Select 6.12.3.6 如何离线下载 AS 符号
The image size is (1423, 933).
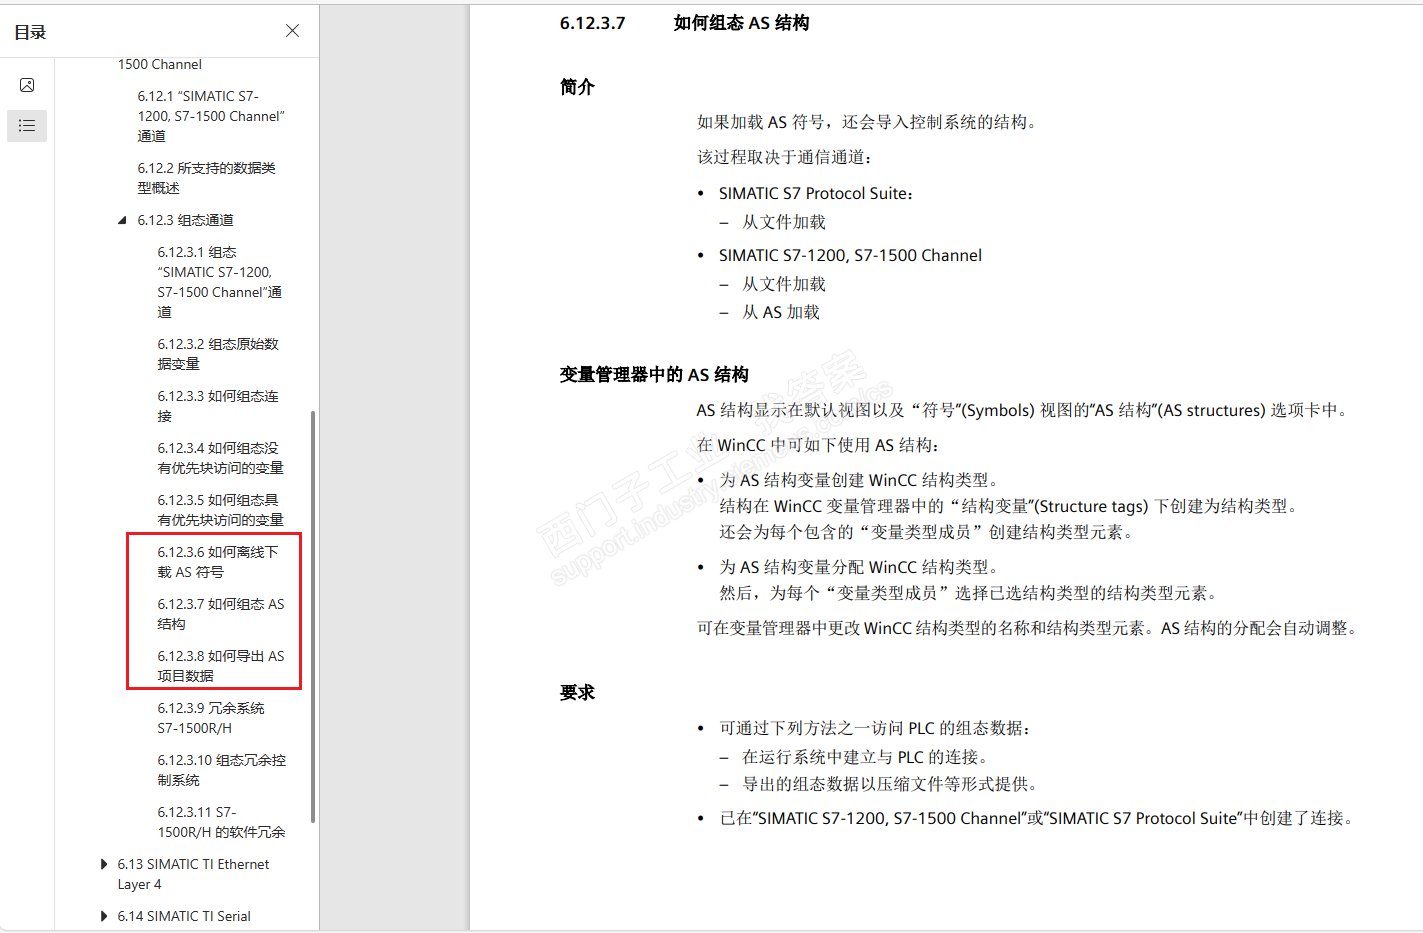pyautogui.click(x=218, y=562)
